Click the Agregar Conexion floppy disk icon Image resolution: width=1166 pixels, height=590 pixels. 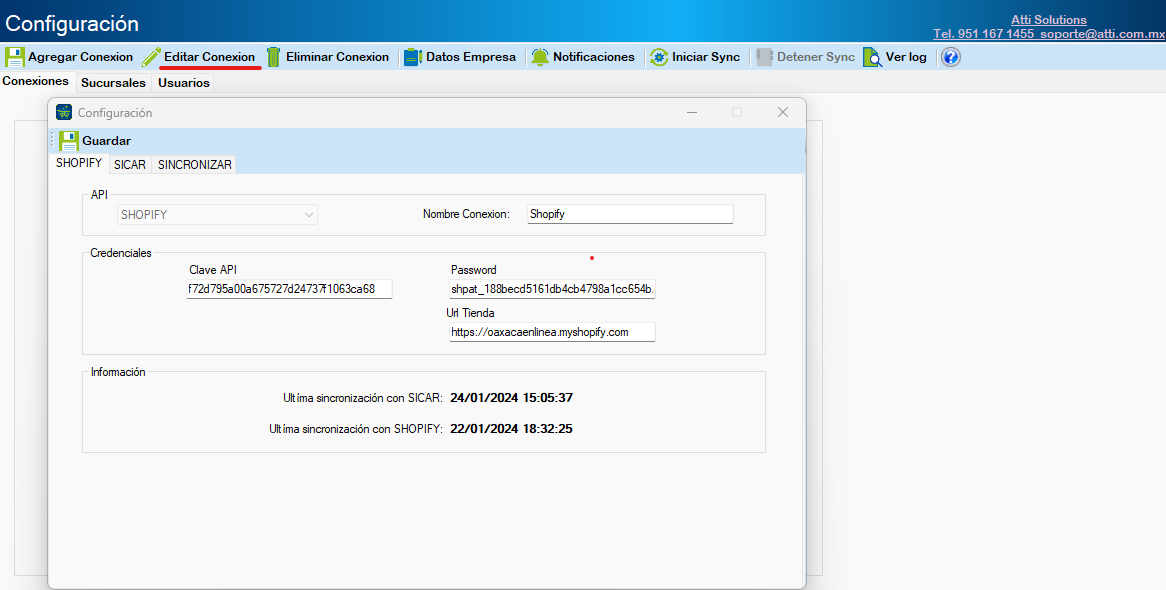click(x=15, y=57)
